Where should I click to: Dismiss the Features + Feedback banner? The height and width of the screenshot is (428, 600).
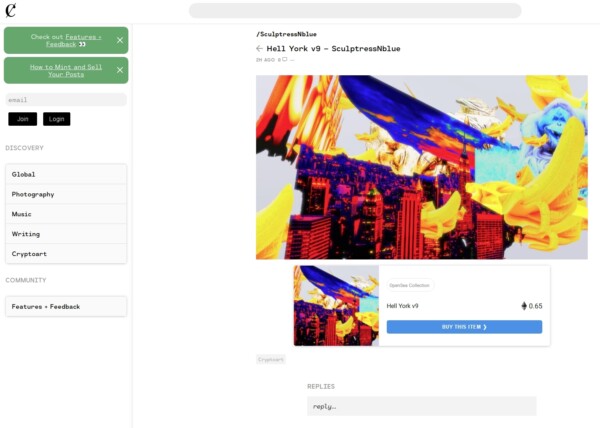tap(120, 40)
